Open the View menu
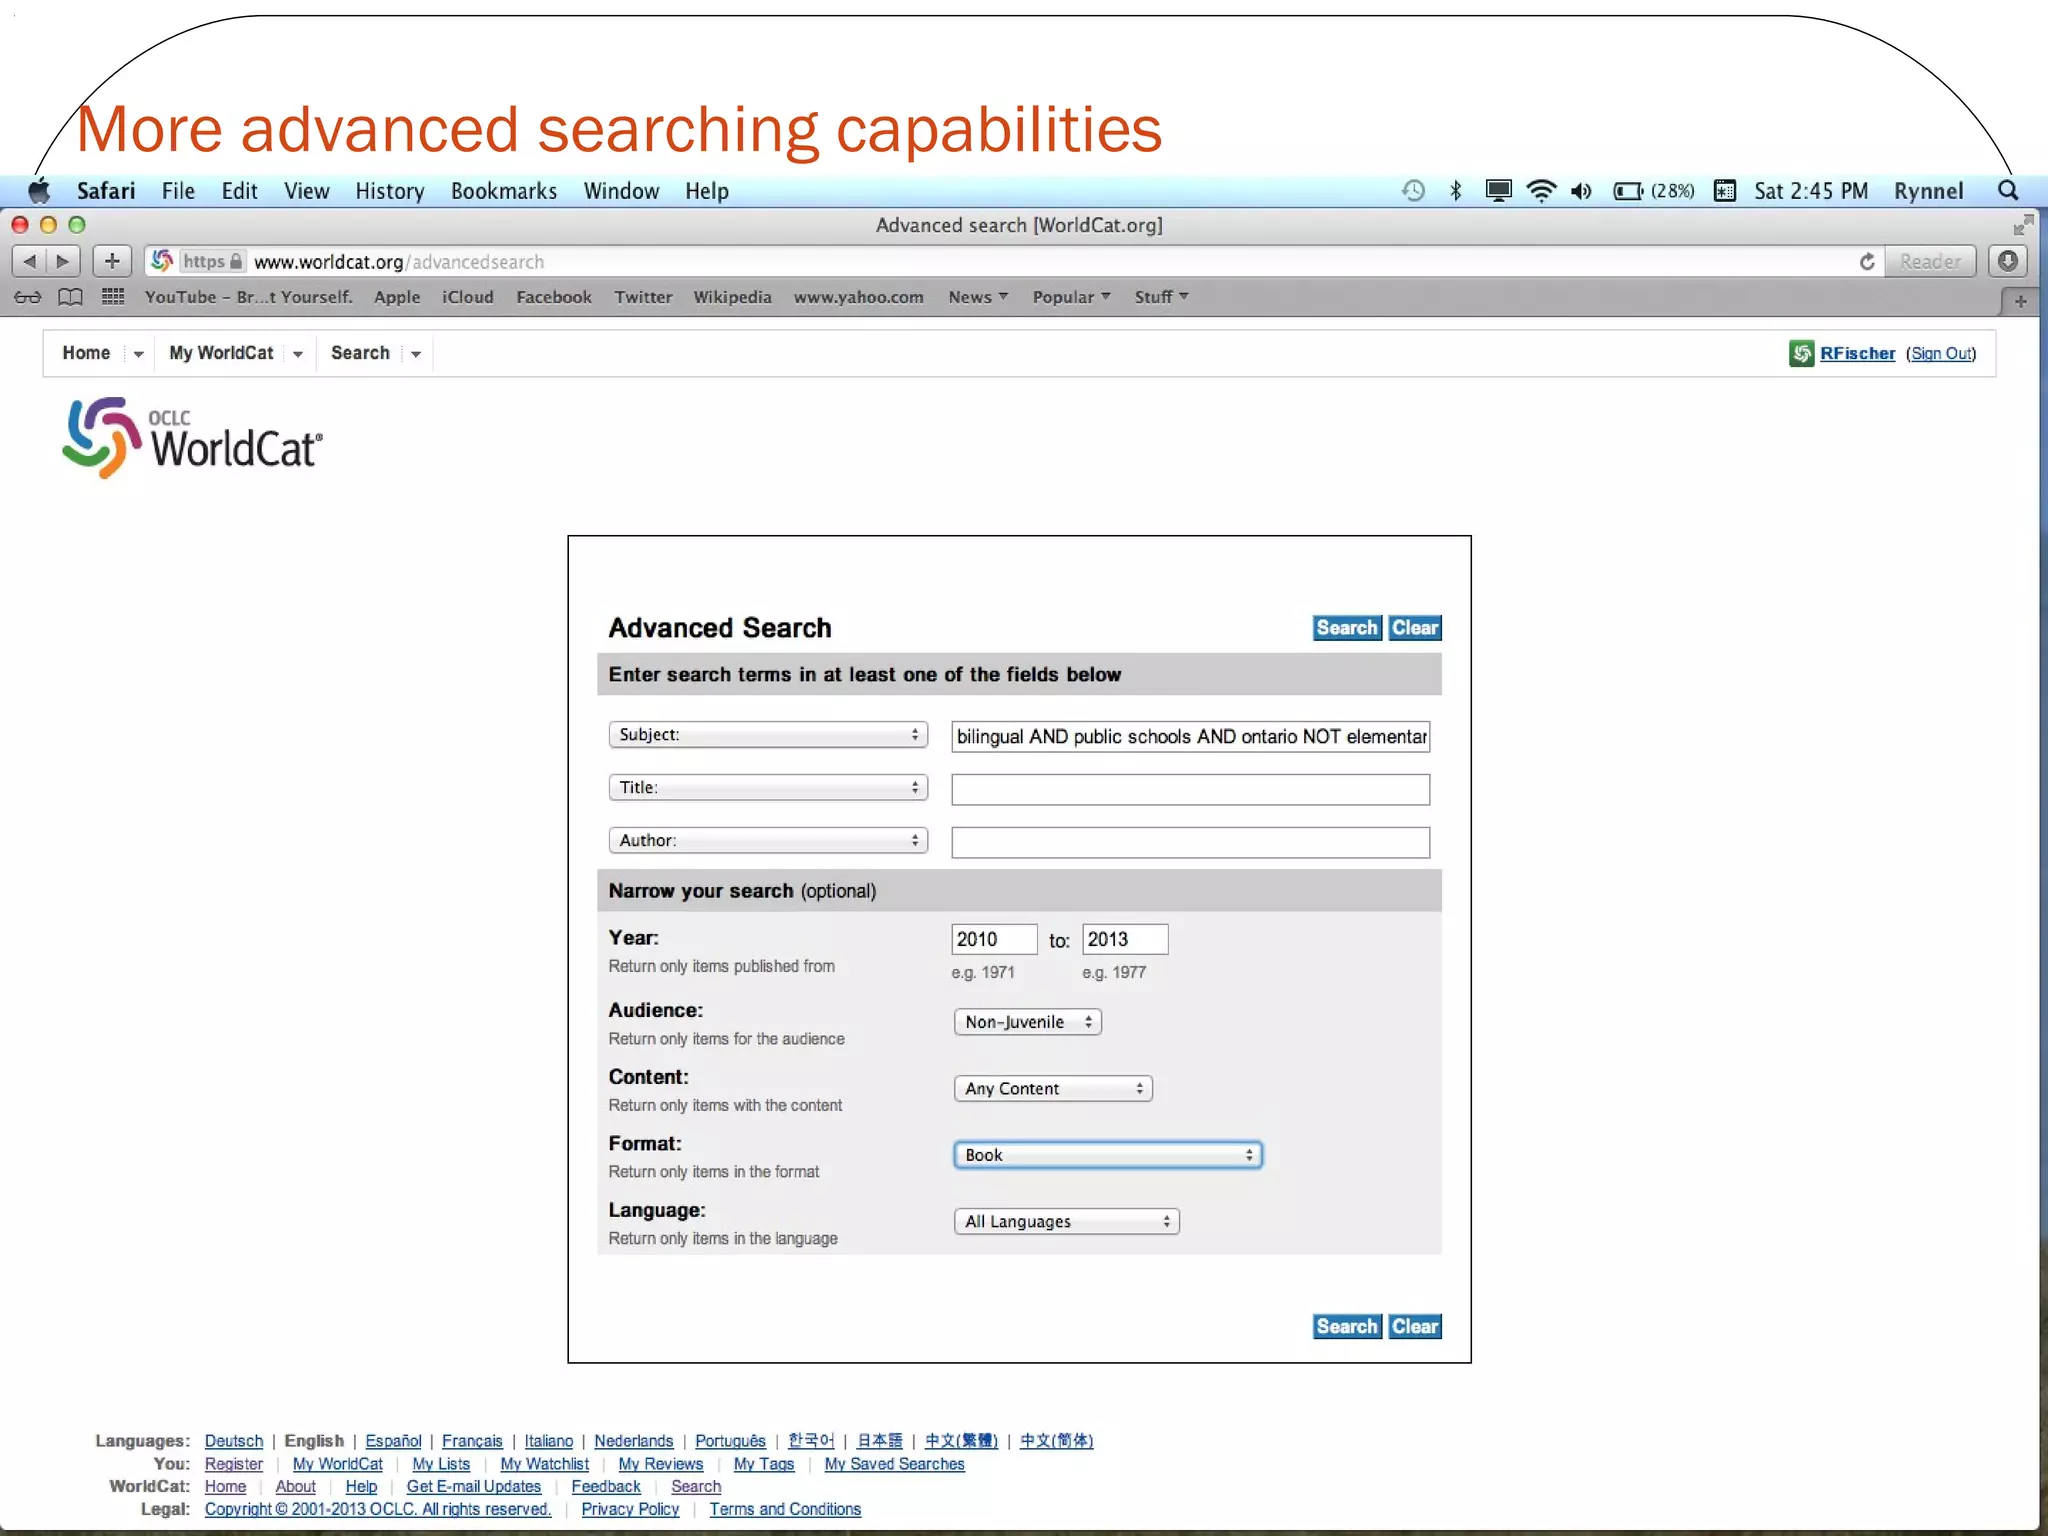 (x=306, y=190)
